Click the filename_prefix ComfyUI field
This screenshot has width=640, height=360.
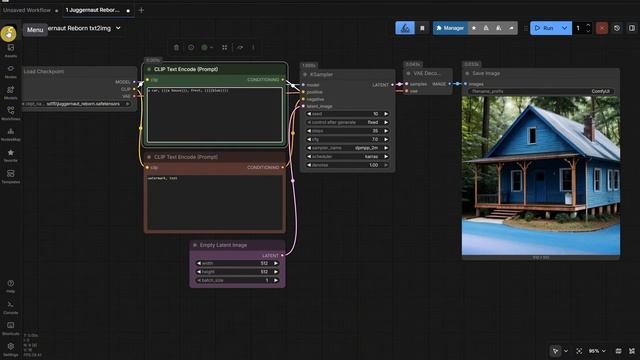[x=540, y=91]
